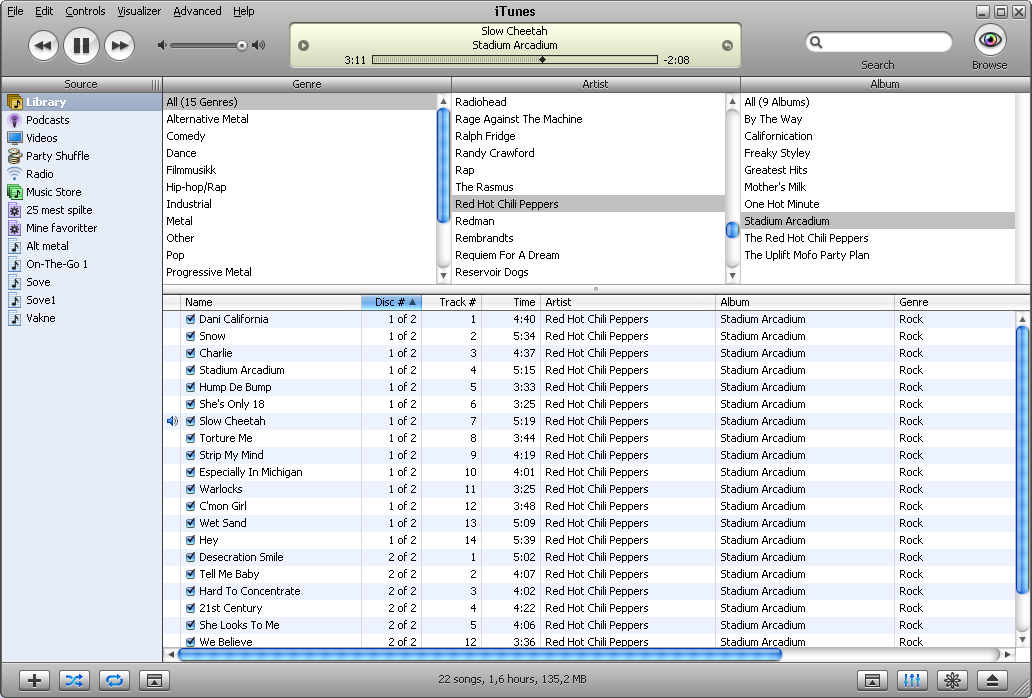Open the Help menu
Screen dimensions: 1032x698
[244, 11]
